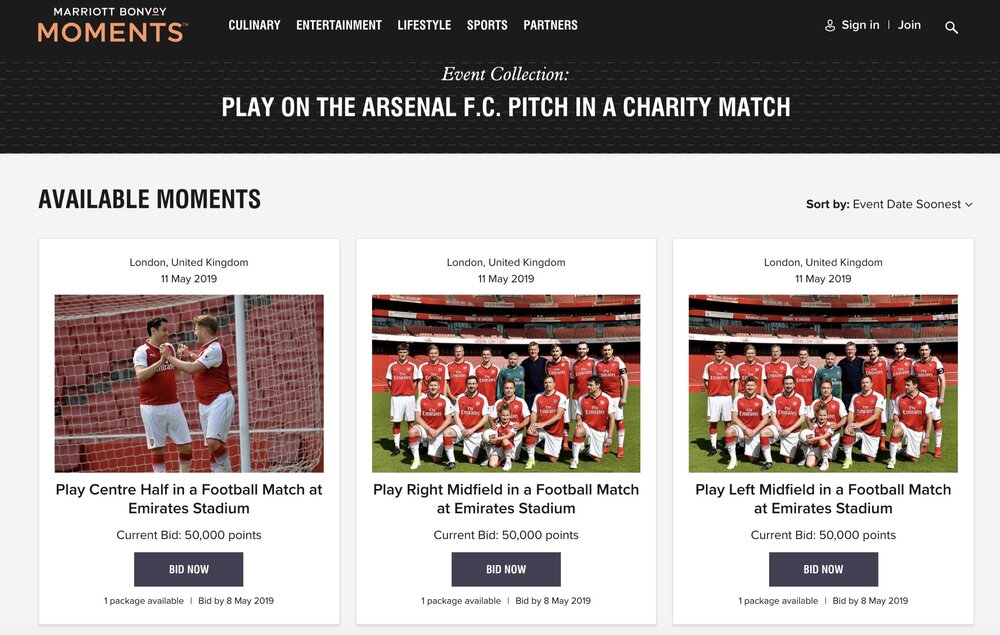
Task: Open the Partners menu
Action: pos(550,25)
